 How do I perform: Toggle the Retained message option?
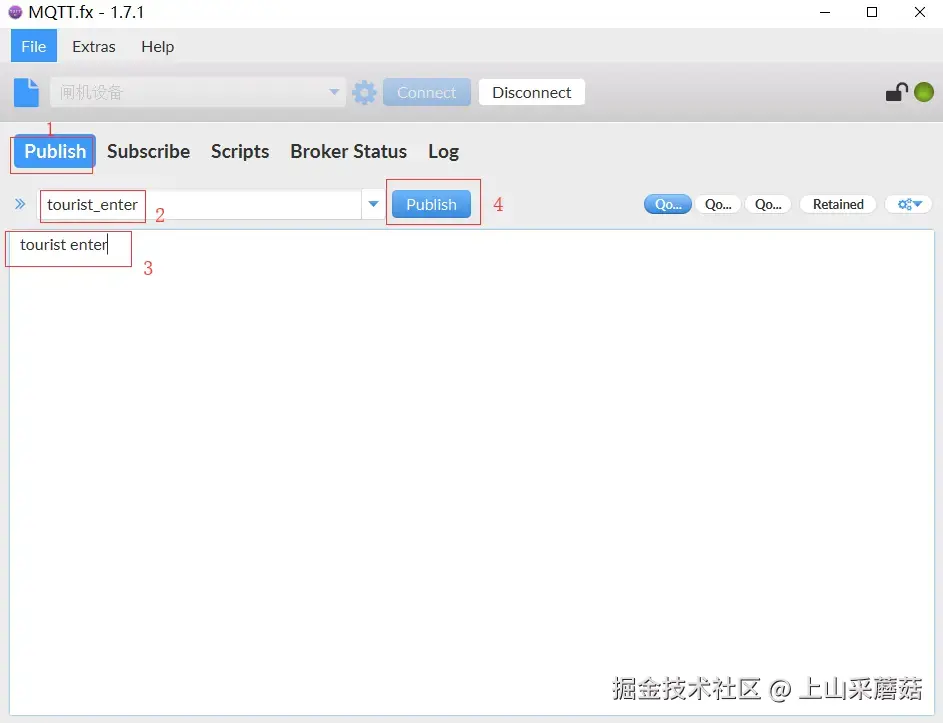(838, 205)
